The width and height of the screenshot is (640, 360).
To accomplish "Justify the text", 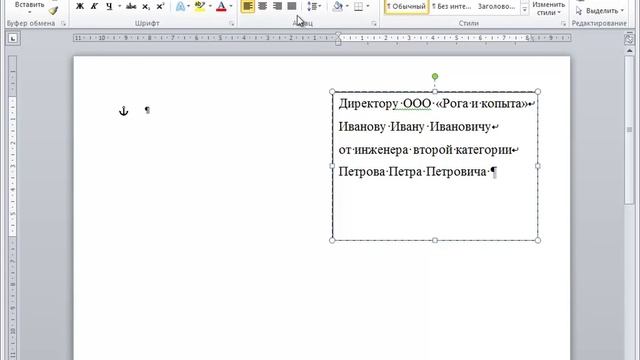I will [292, 6].
